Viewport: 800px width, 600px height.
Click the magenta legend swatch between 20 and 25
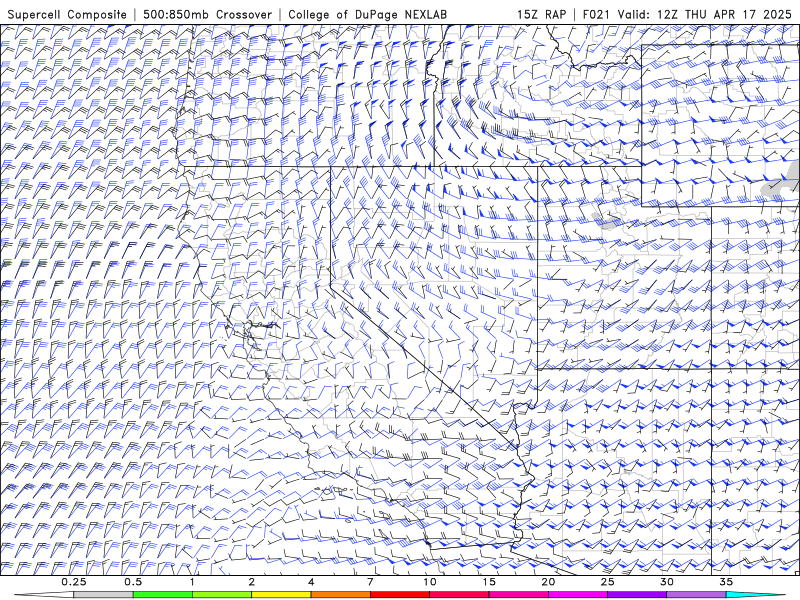(578, 595)
